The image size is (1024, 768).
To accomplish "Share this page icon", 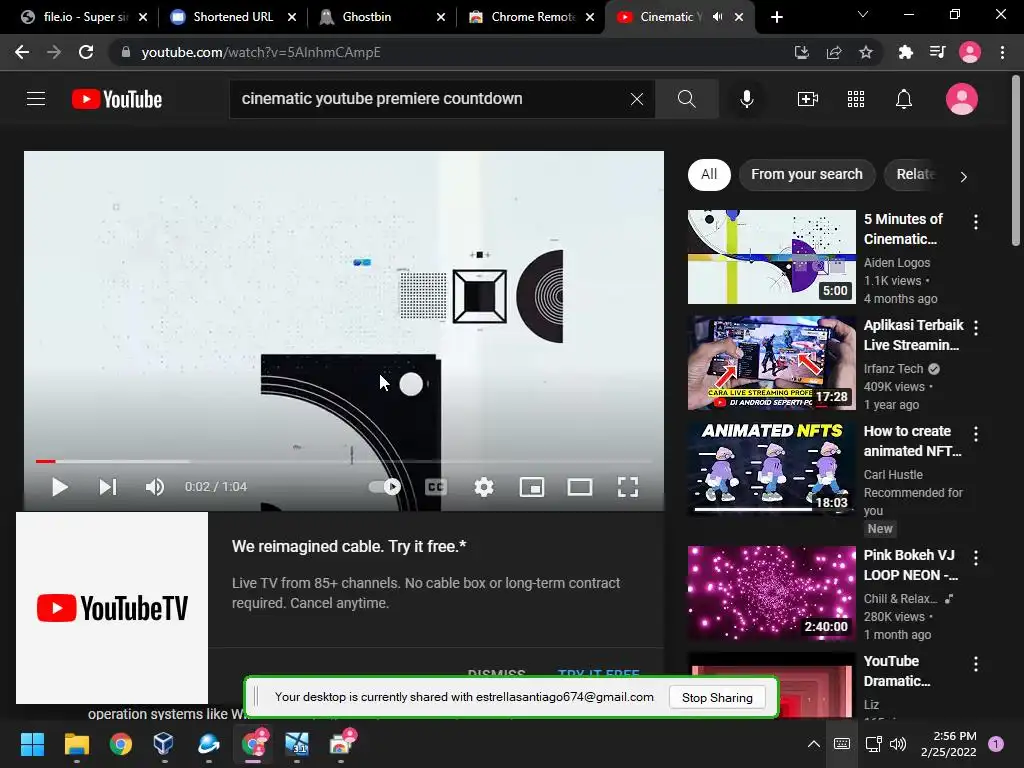I will (833, 52).
